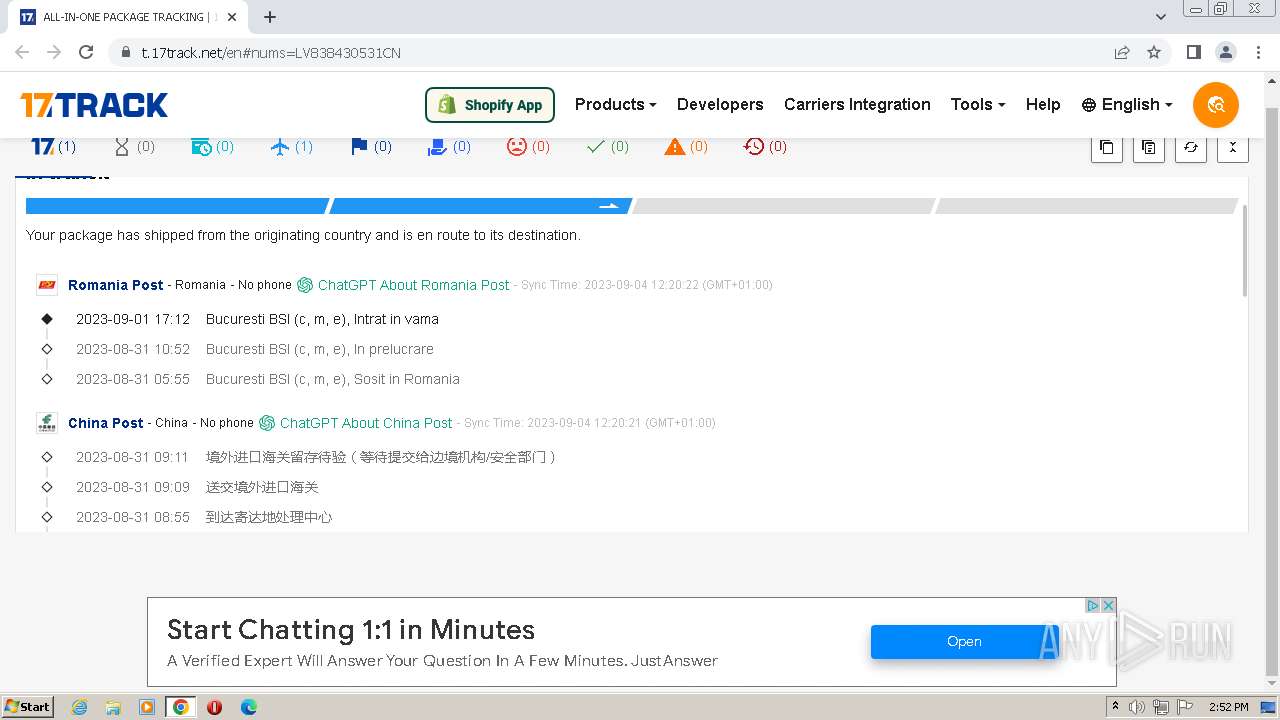The height and width of the screenshot is (720, 1280).
Task: Open Carriers Integration page
Action: [857, 104]
